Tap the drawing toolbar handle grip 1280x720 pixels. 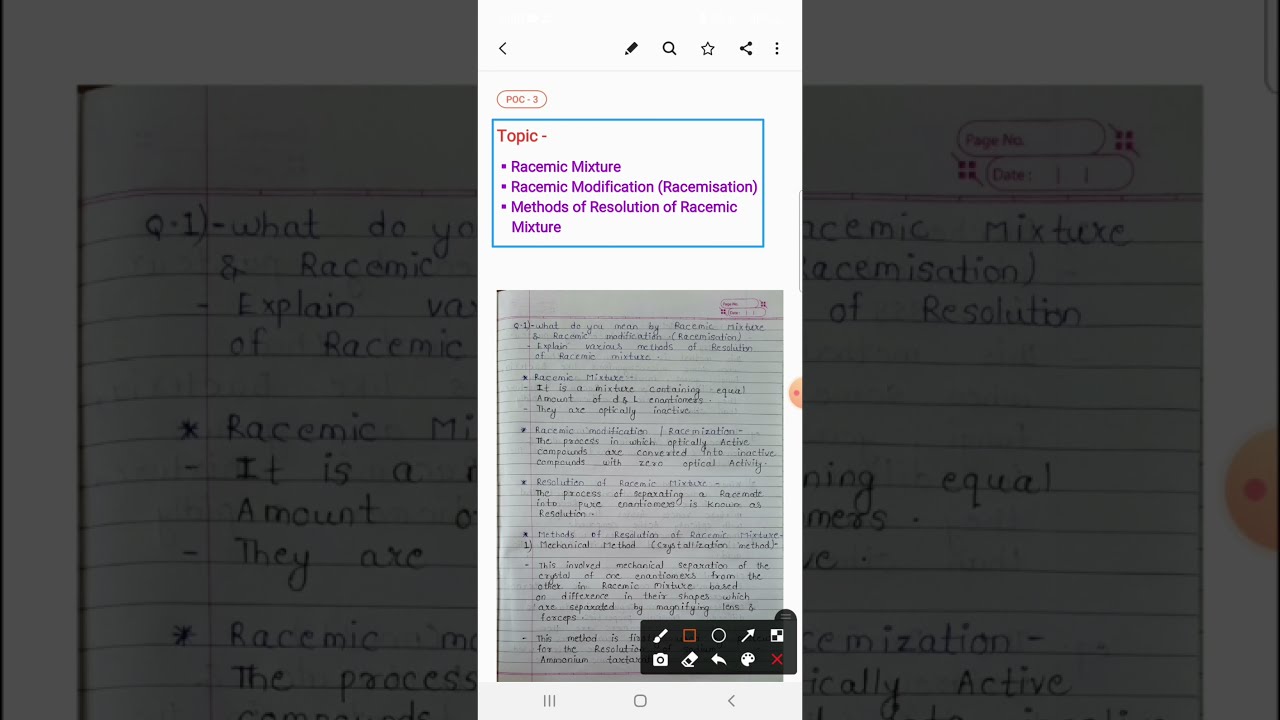pyautogui.click(x=786, y=617)
